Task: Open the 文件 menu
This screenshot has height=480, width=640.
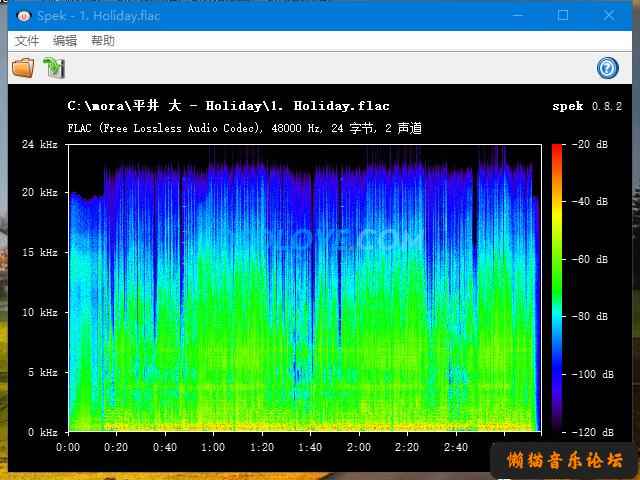Action: point(27,41)
